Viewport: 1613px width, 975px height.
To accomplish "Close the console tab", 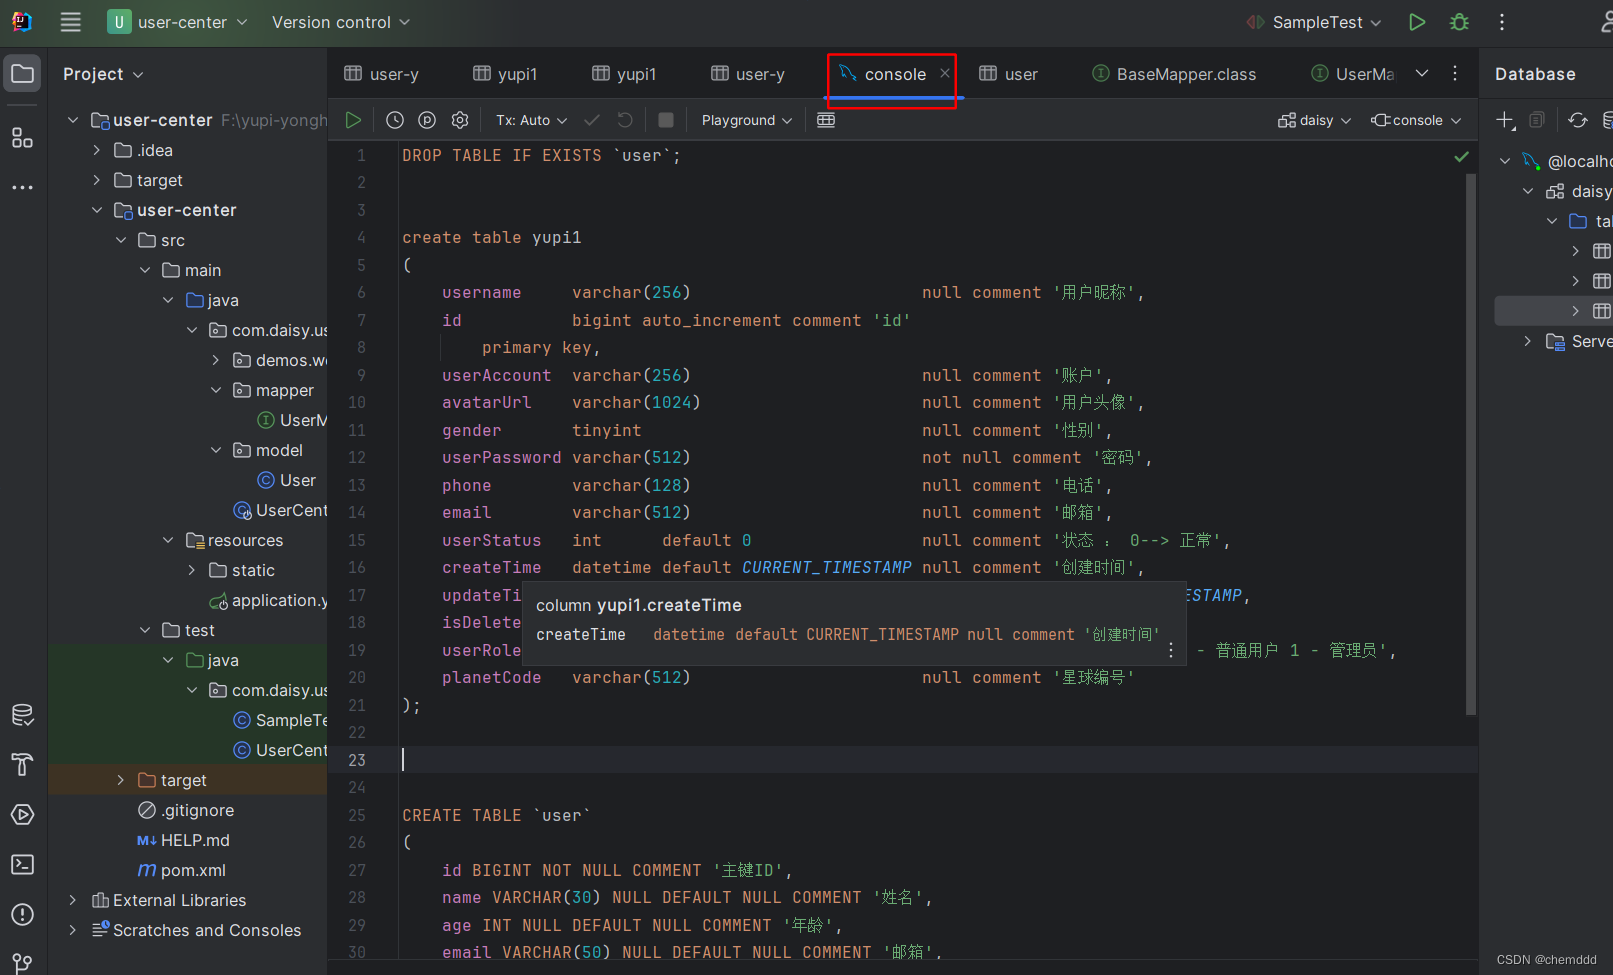I will (x=944, y=73).
